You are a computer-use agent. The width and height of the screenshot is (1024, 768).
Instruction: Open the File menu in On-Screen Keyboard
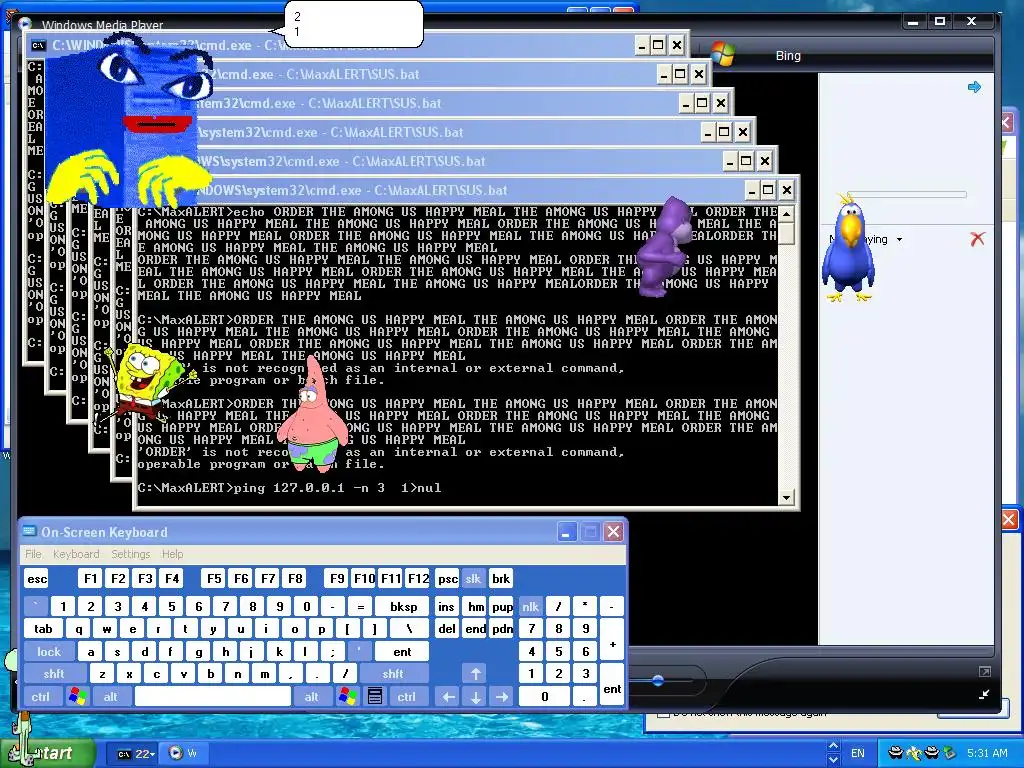(x=33, y=554)
